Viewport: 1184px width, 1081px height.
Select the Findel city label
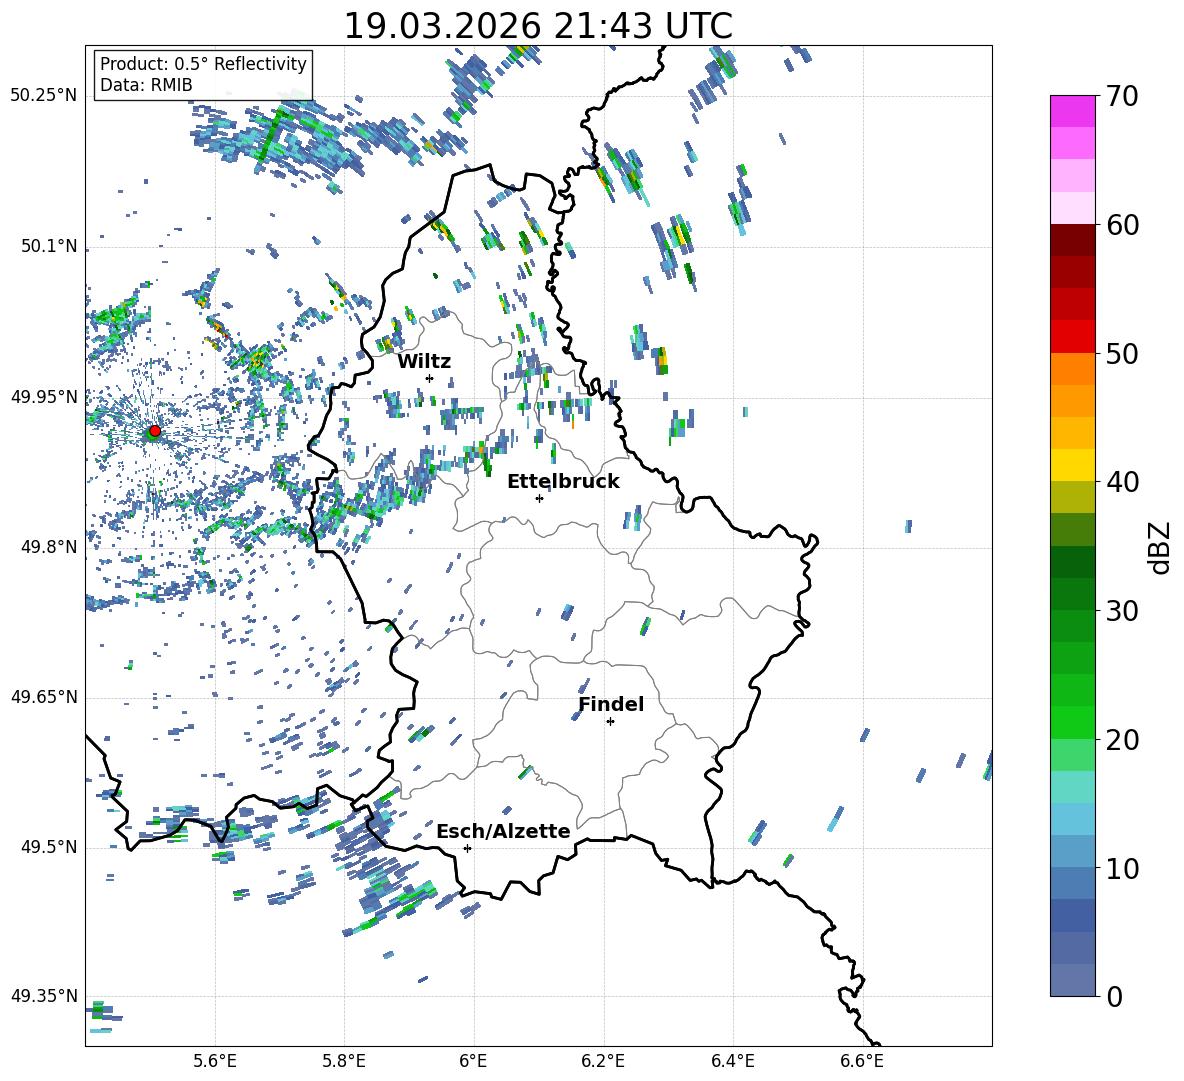[611, 704]
